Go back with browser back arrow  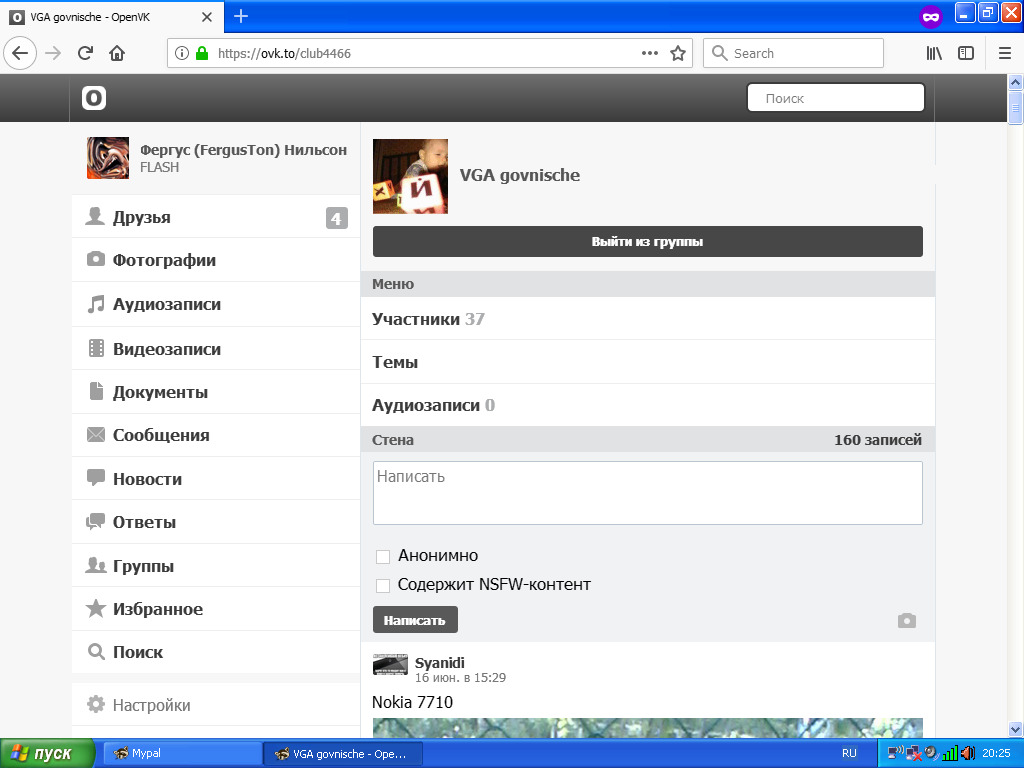click(x=20, y=53)
